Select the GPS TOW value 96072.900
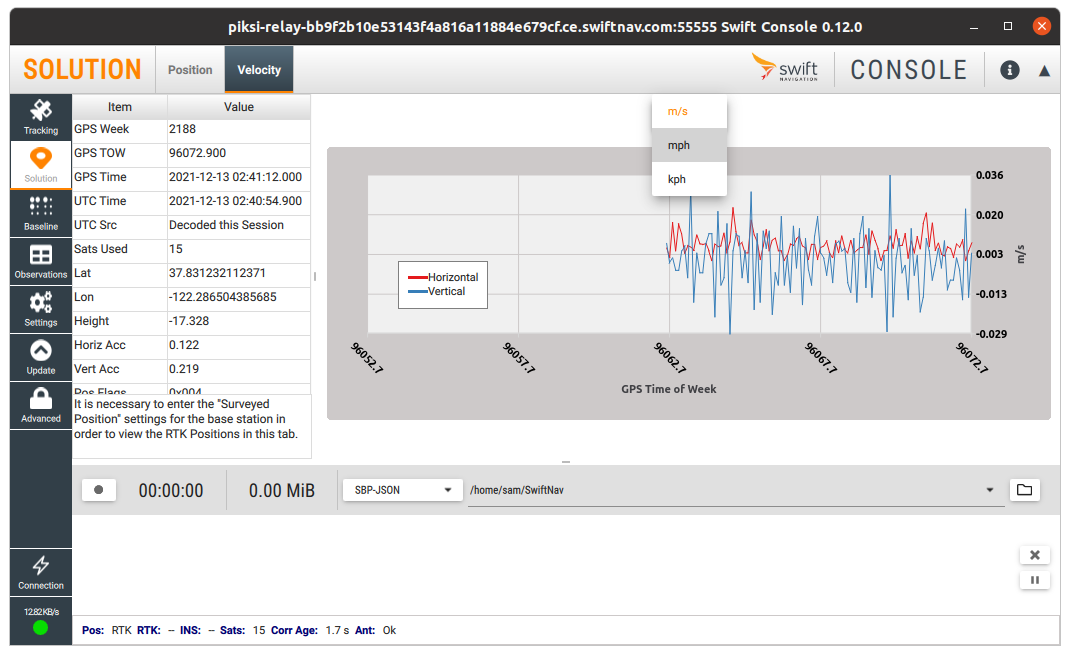1070x655 pixels. tap(239, 154)
